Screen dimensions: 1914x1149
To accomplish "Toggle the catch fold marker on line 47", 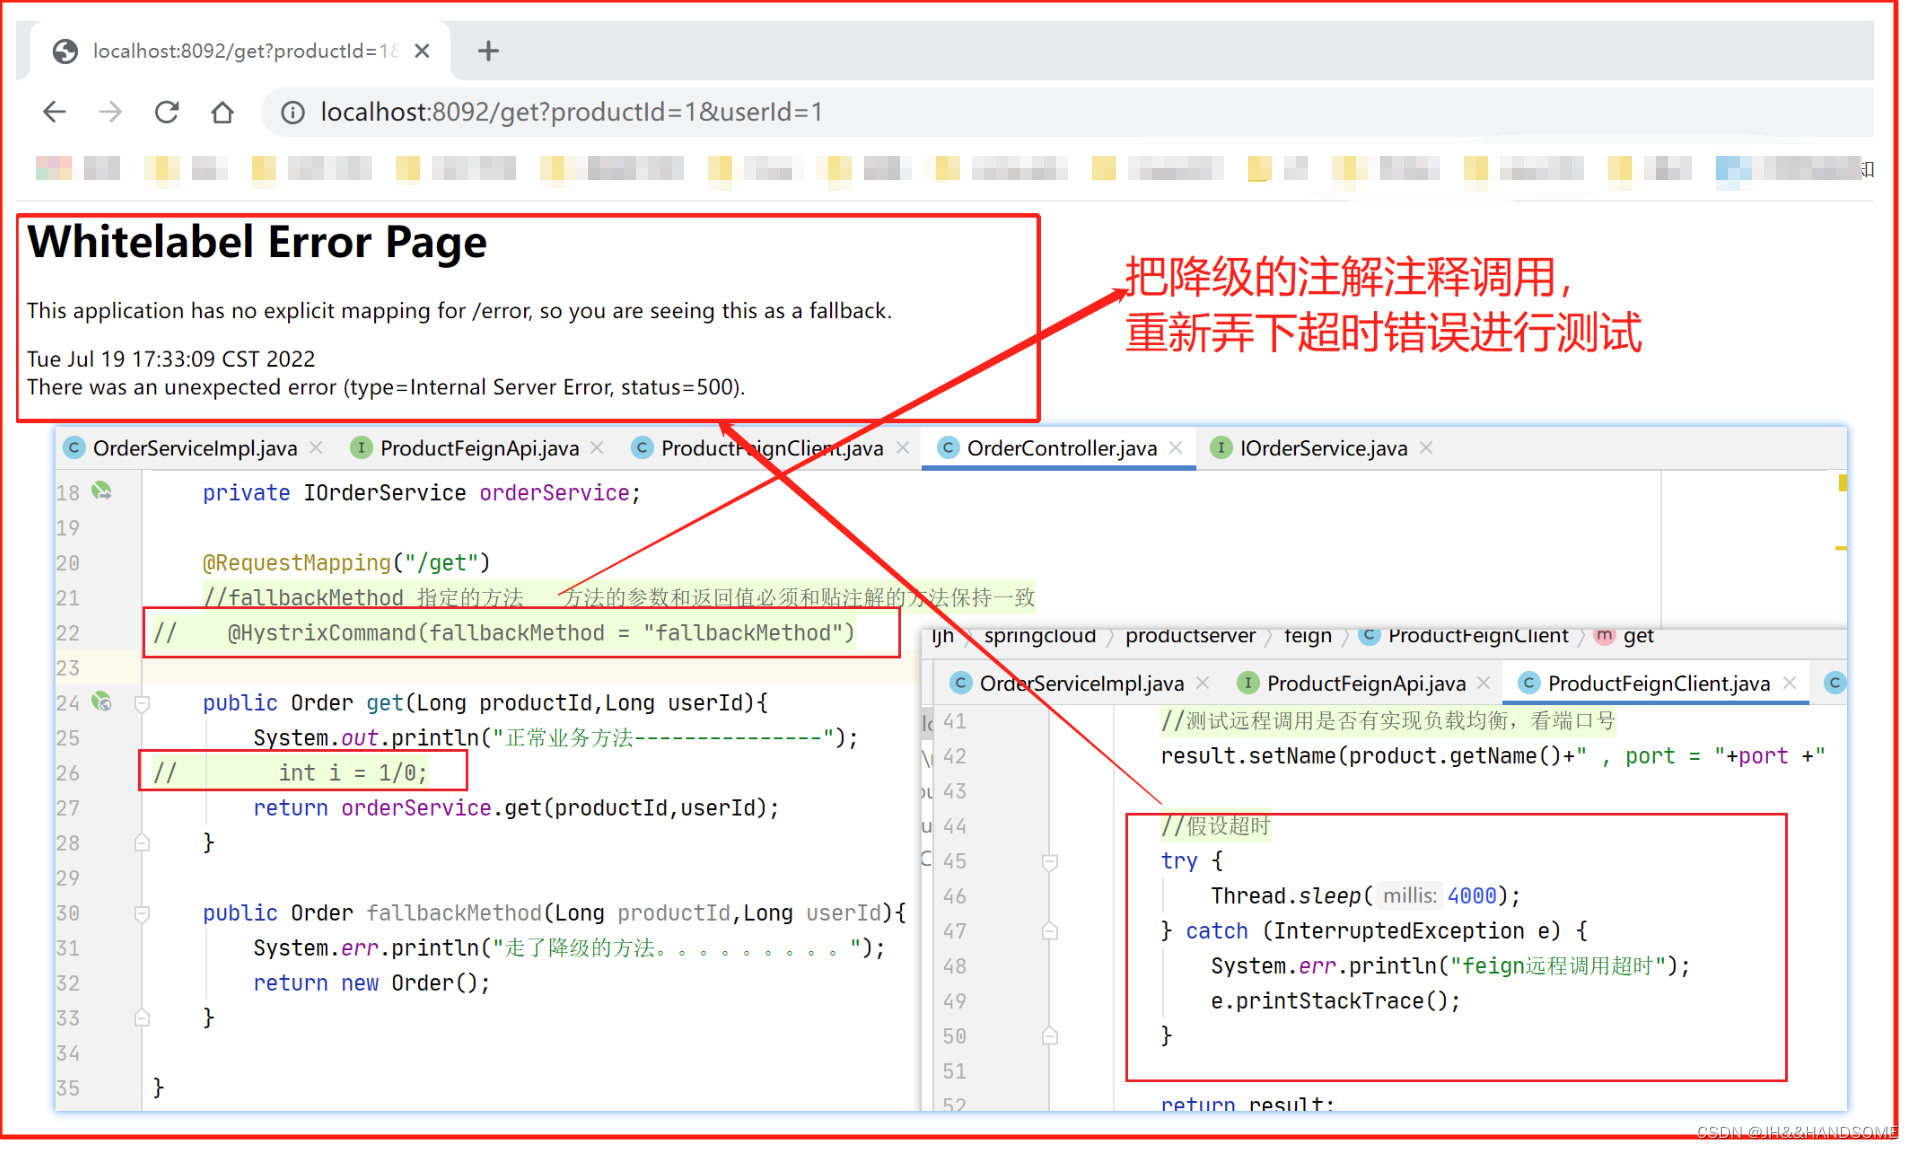I will pyautogui.click(x=1050, y=931).
